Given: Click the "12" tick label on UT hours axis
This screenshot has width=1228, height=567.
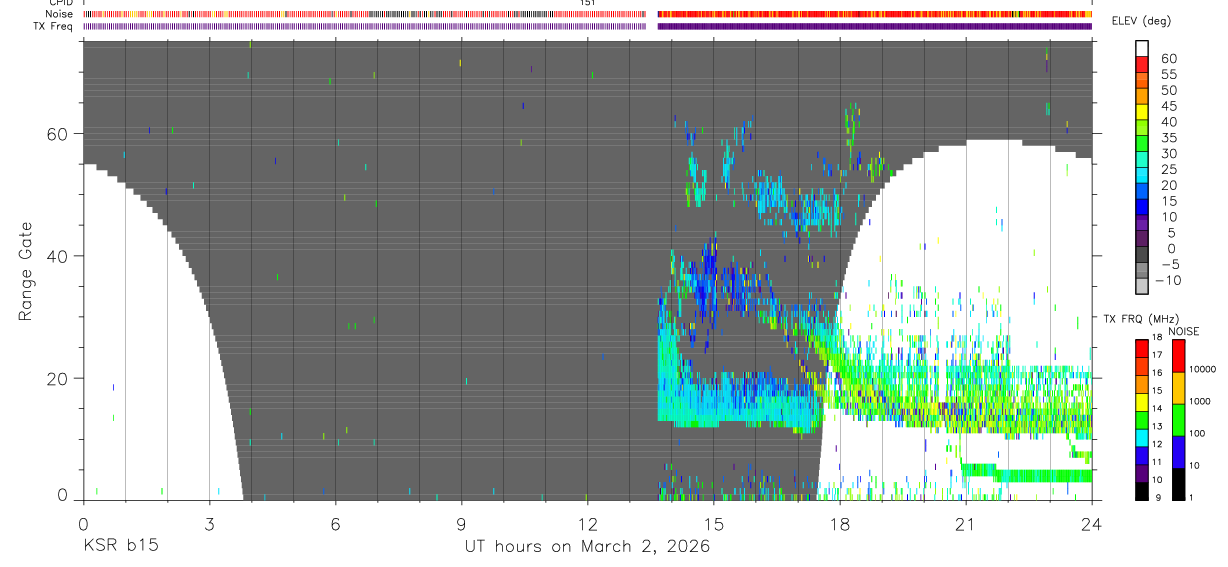Looking at the screenshot, I should (587, 523).
